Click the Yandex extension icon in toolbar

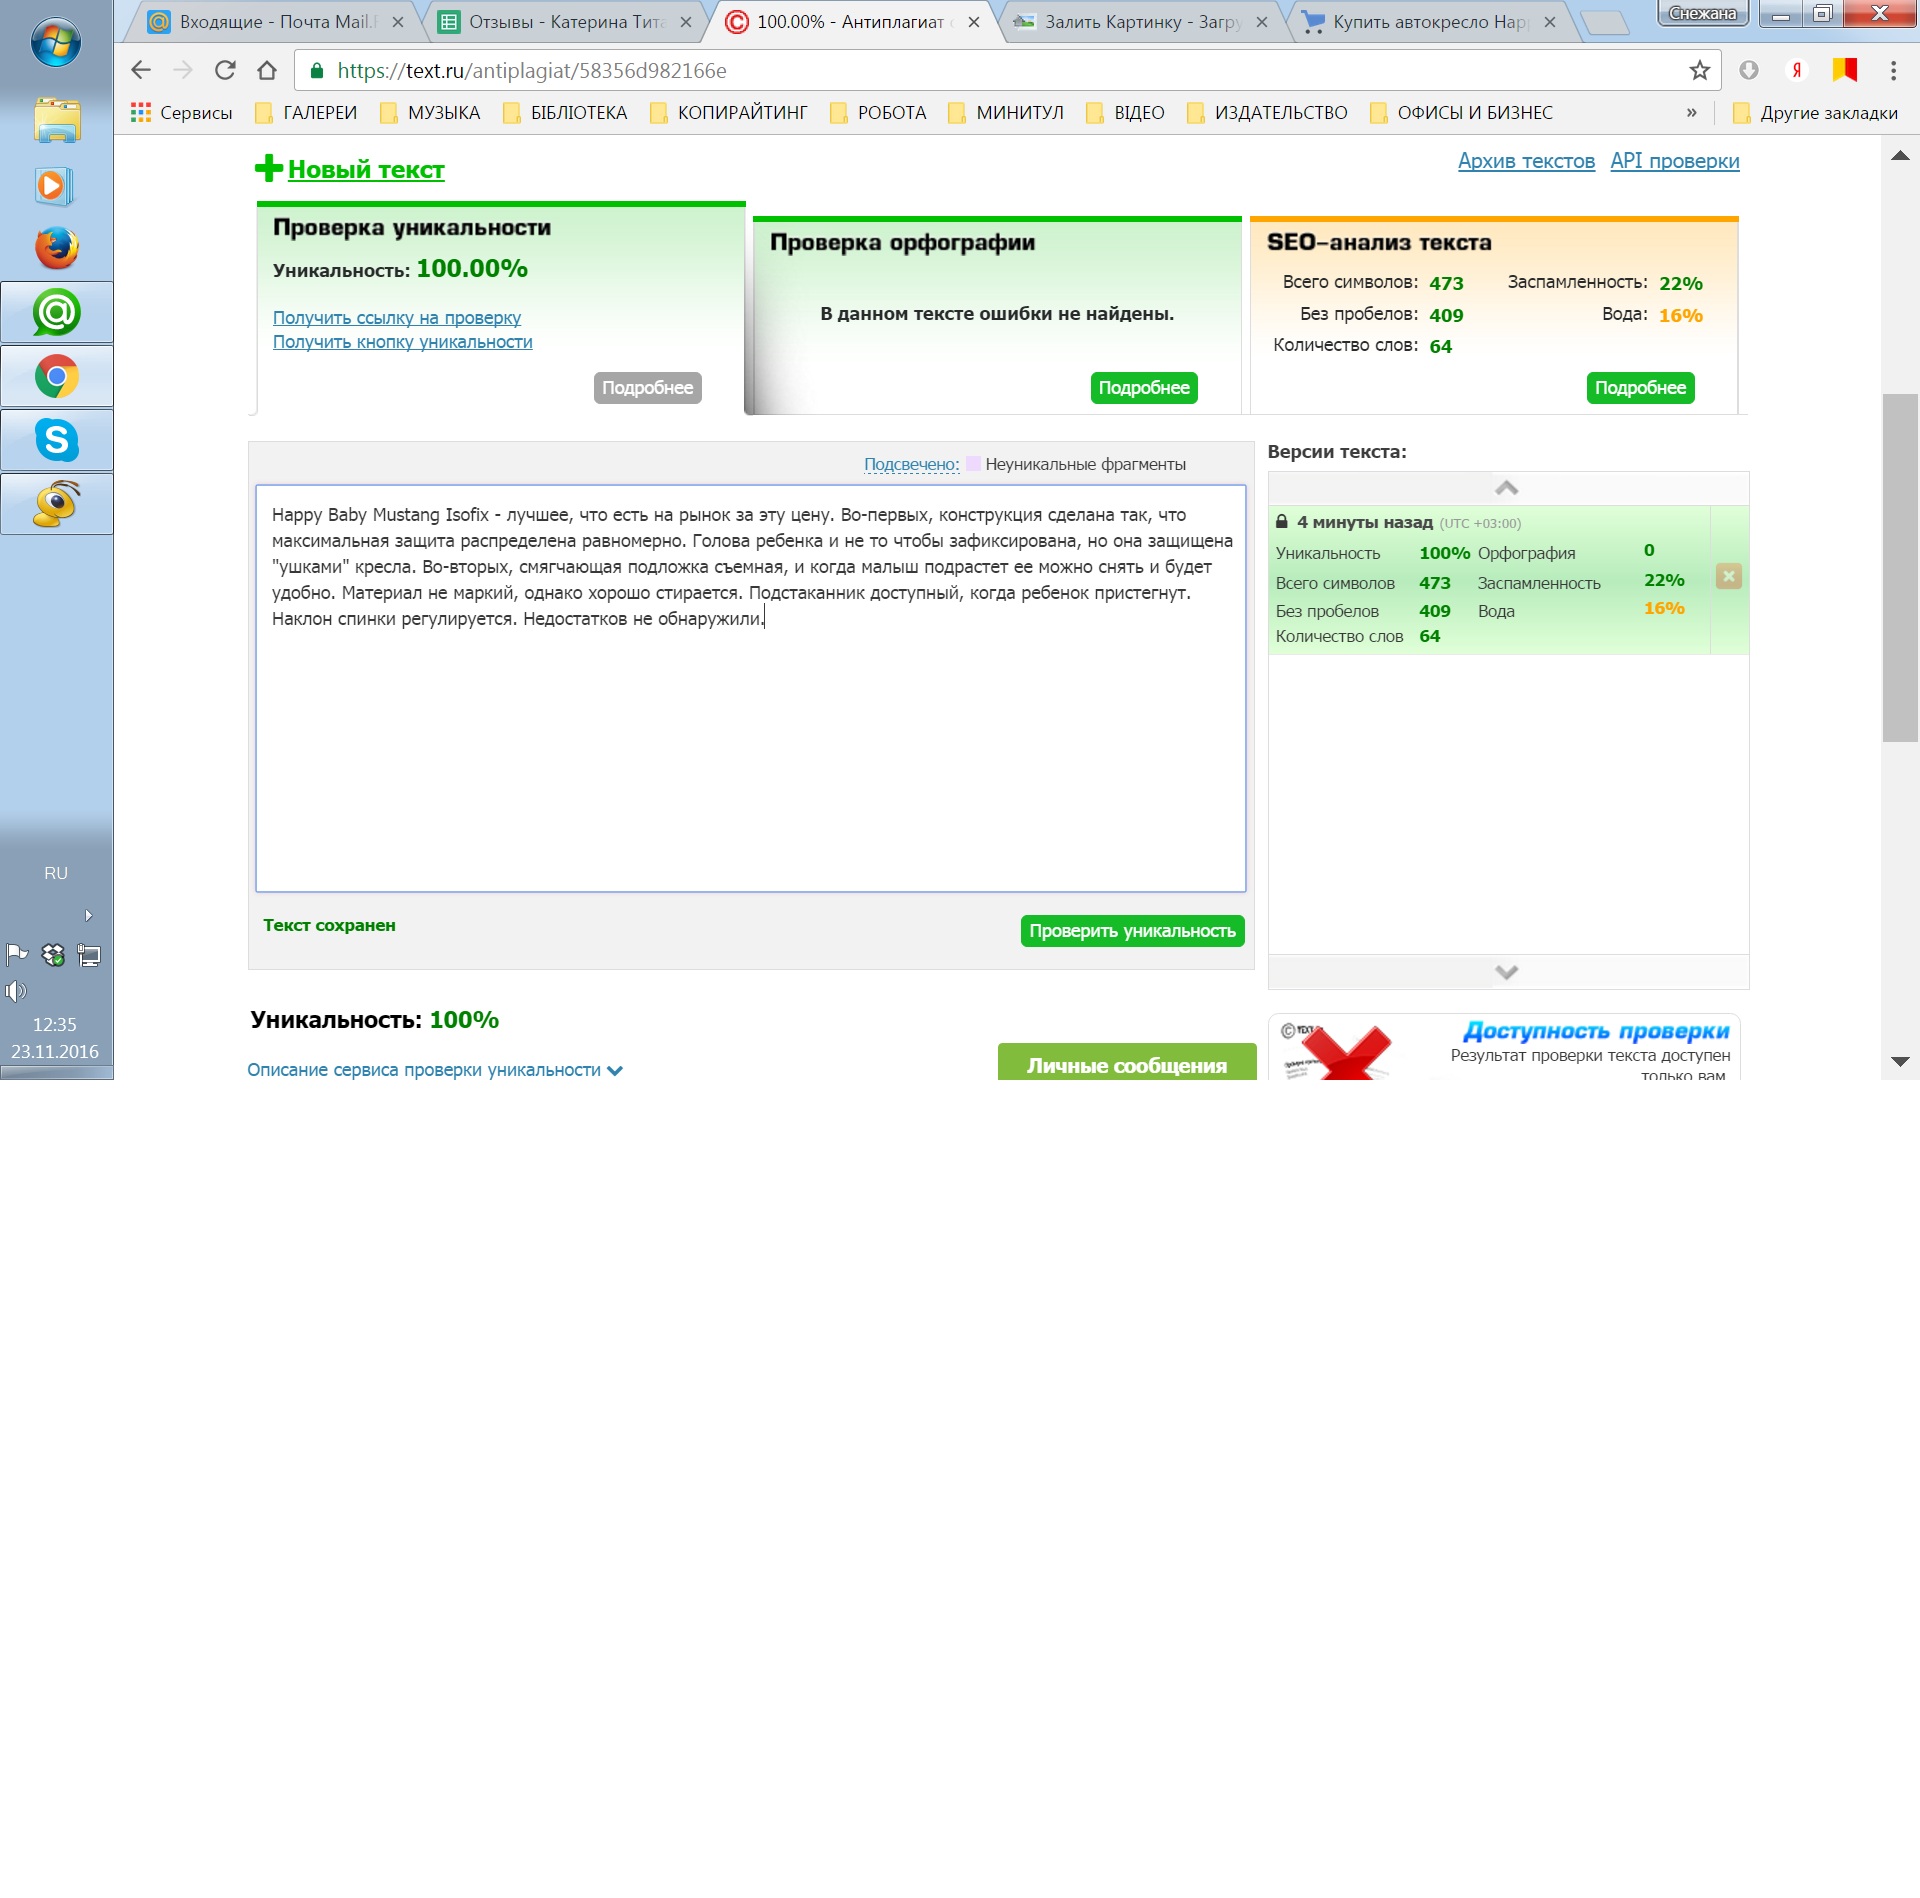coord(1796,71)
